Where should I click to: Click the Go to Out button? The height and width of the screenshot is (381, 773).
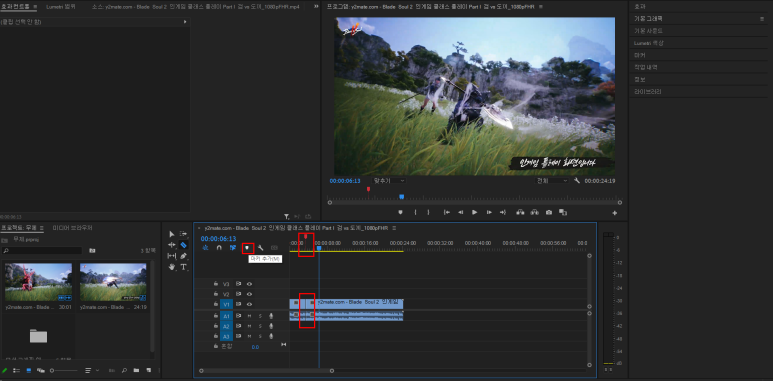click(503, 212)
